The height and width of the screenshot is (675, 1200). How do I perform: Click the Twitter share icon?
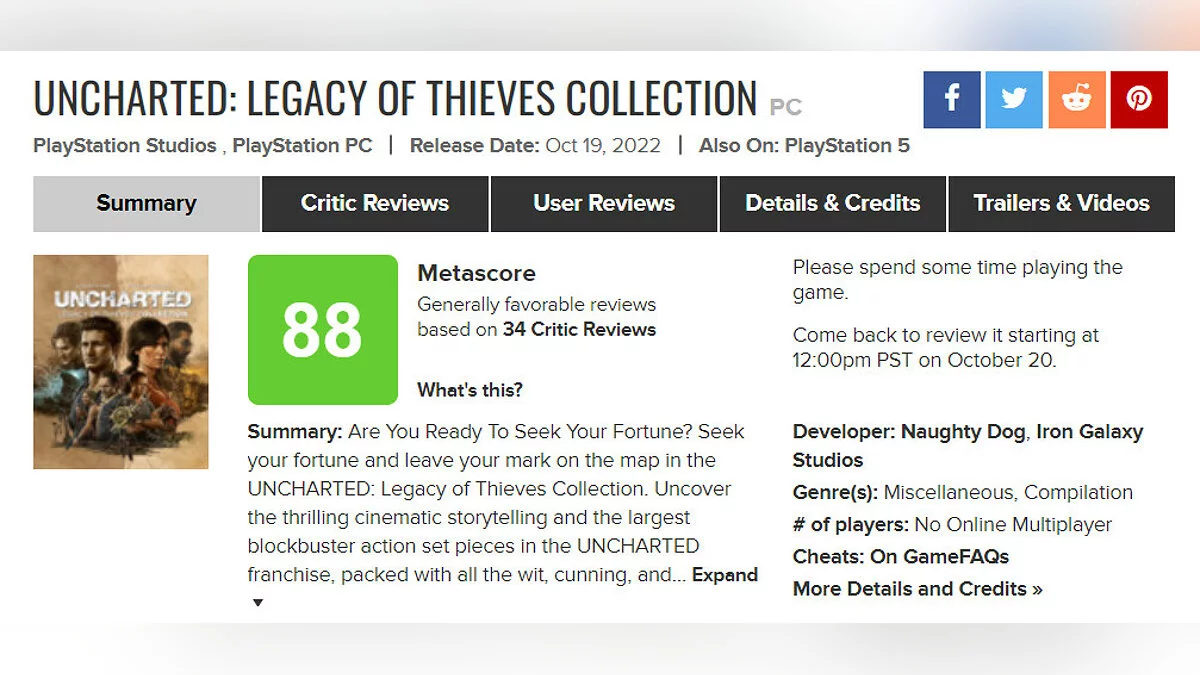tap(1014, 99)
